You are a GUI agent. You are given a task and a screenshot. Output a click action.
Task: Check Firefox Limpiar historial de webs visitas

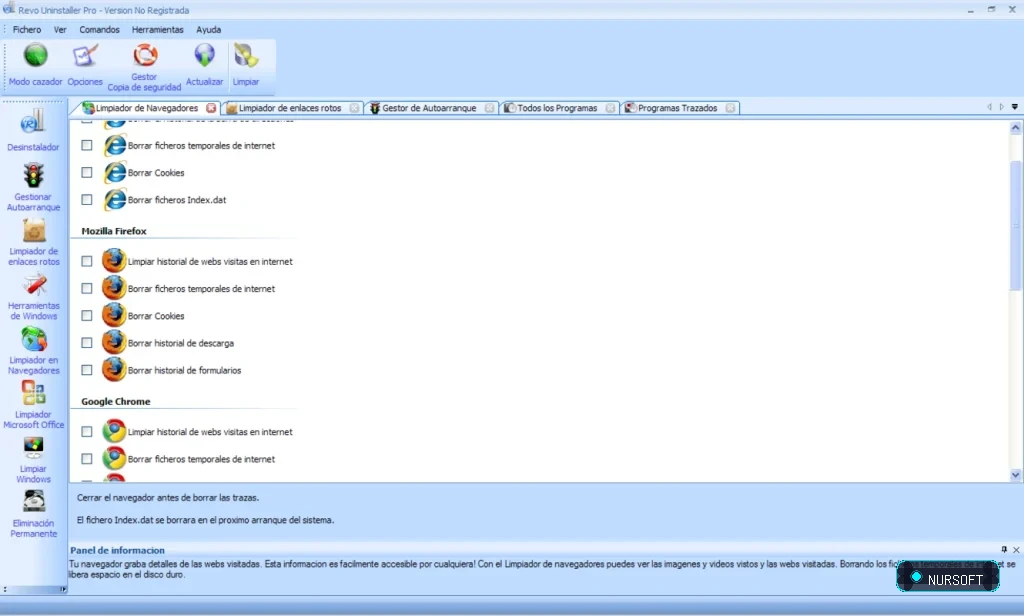coord(87,261)
